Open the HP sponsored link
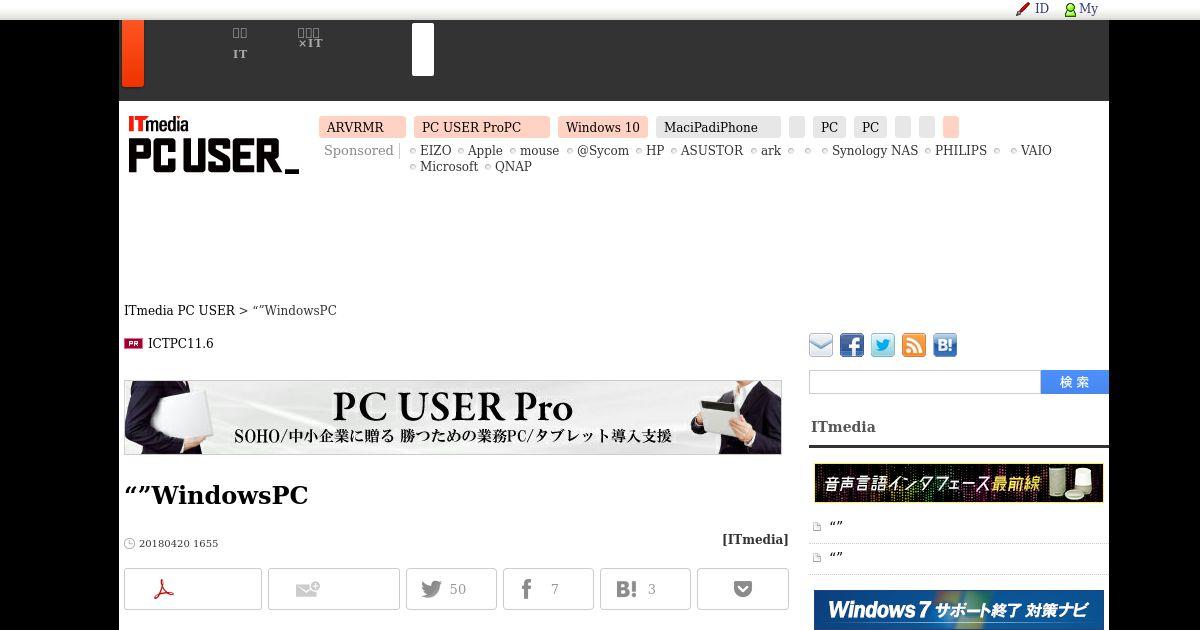Viewport: 1200px width, 630px height. click(x=655, y=150)
